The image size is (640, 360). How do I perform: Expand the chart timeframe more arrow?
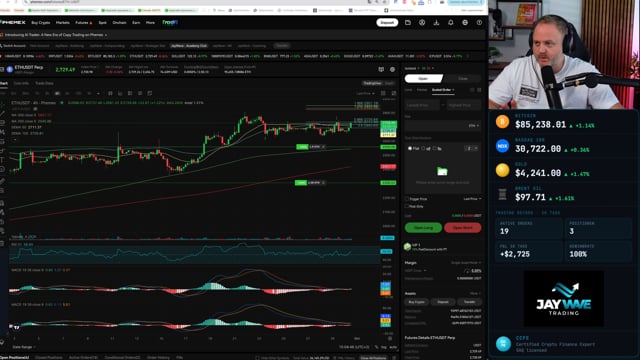tap(98, 93)
